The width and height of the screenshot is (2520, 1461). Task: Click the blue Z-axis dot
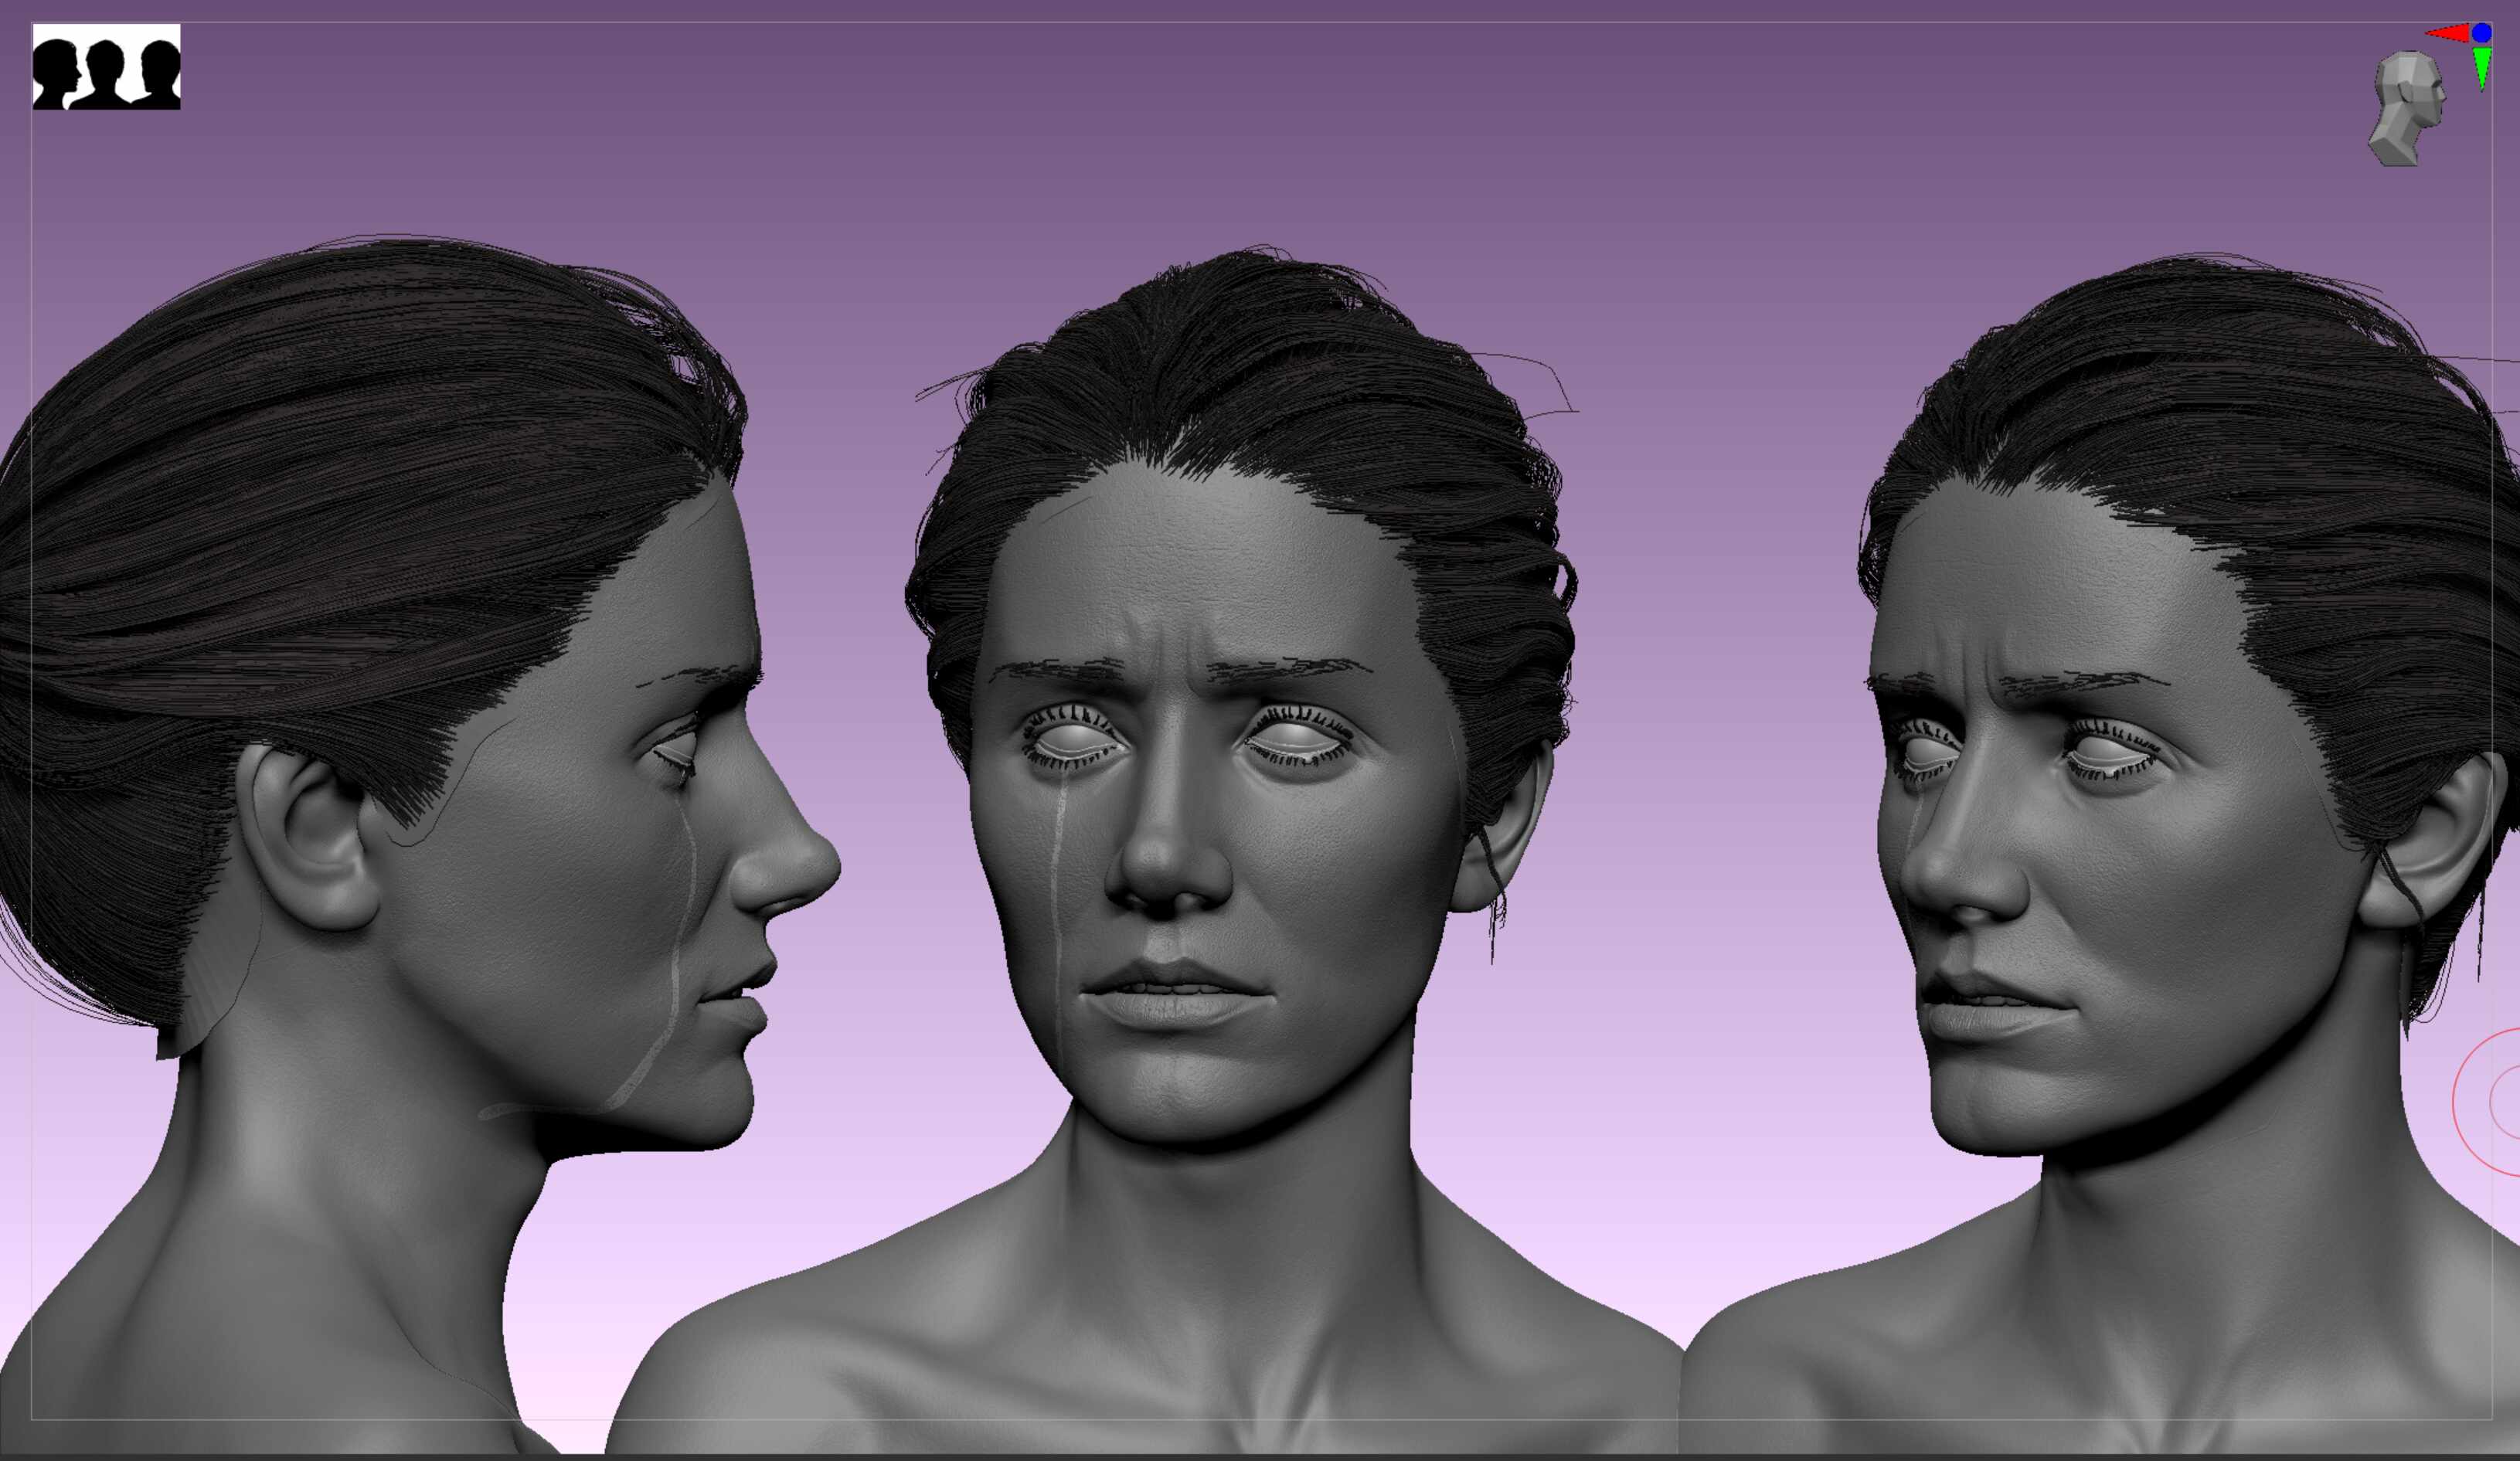pyautogui.click(x=2482, y=33)
